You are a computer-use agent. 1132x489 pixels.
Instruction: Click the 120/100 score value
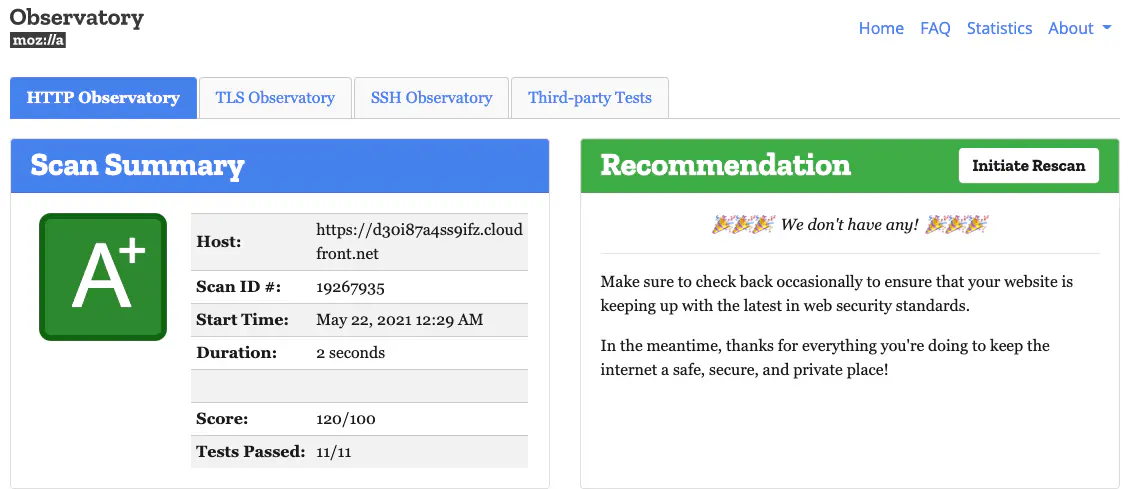(346, 419)
